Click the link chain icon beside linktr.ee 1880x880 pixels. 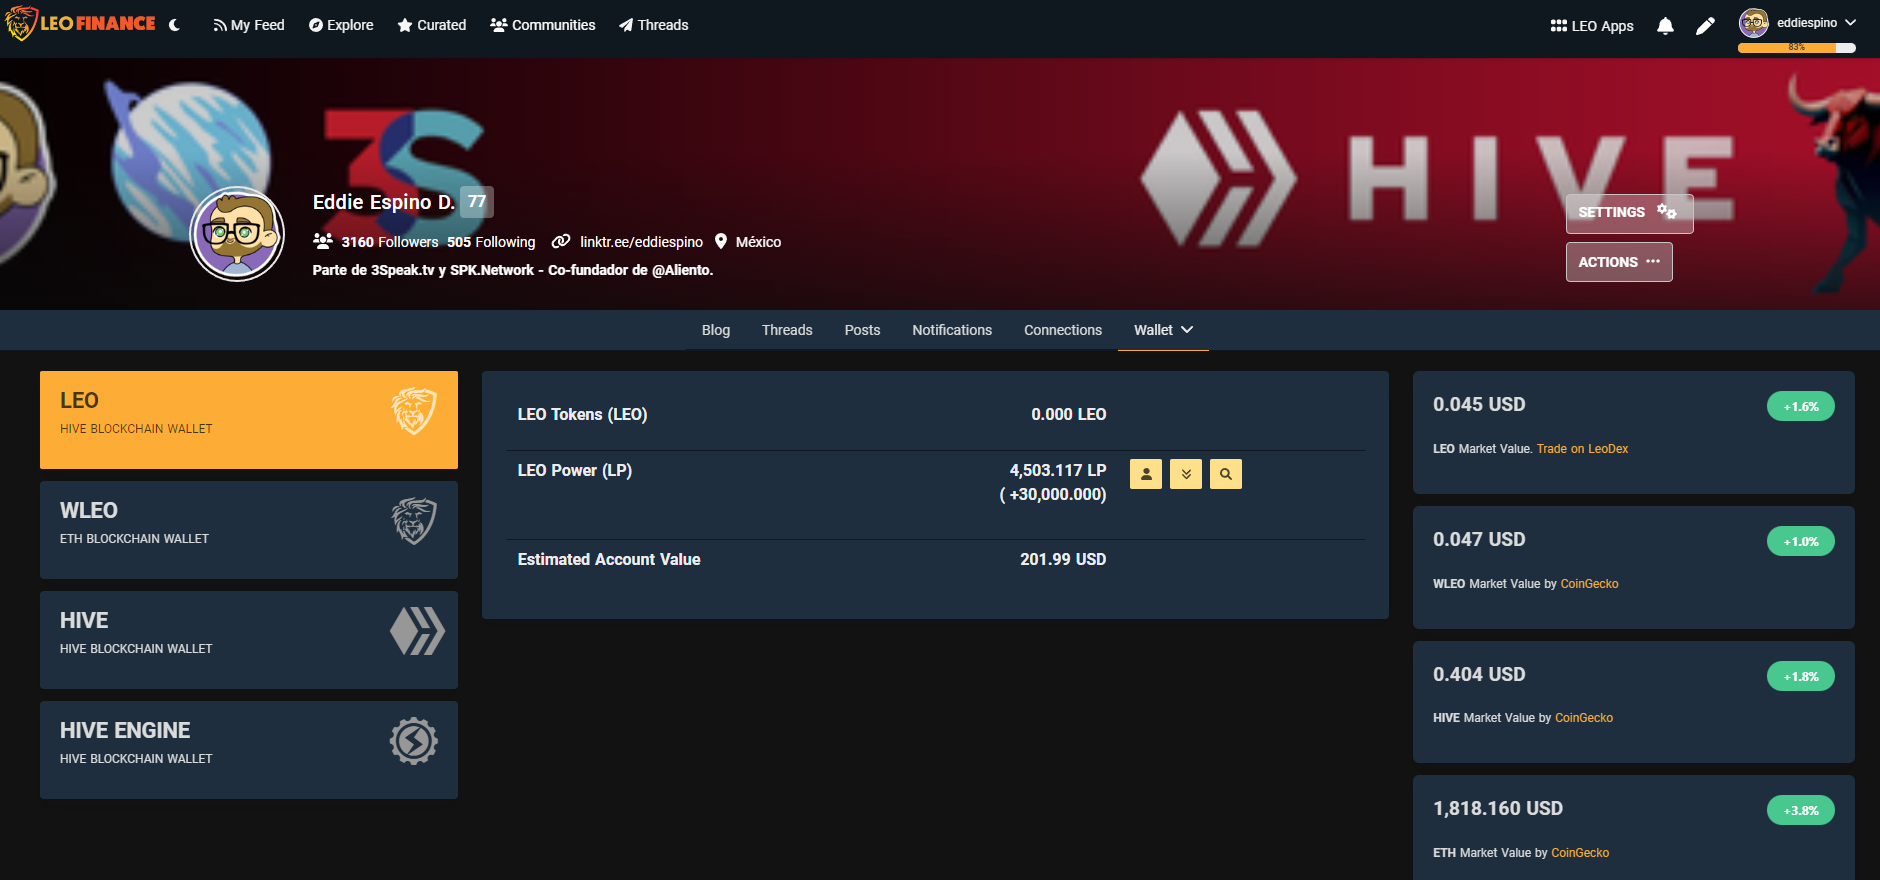(561, 241)
